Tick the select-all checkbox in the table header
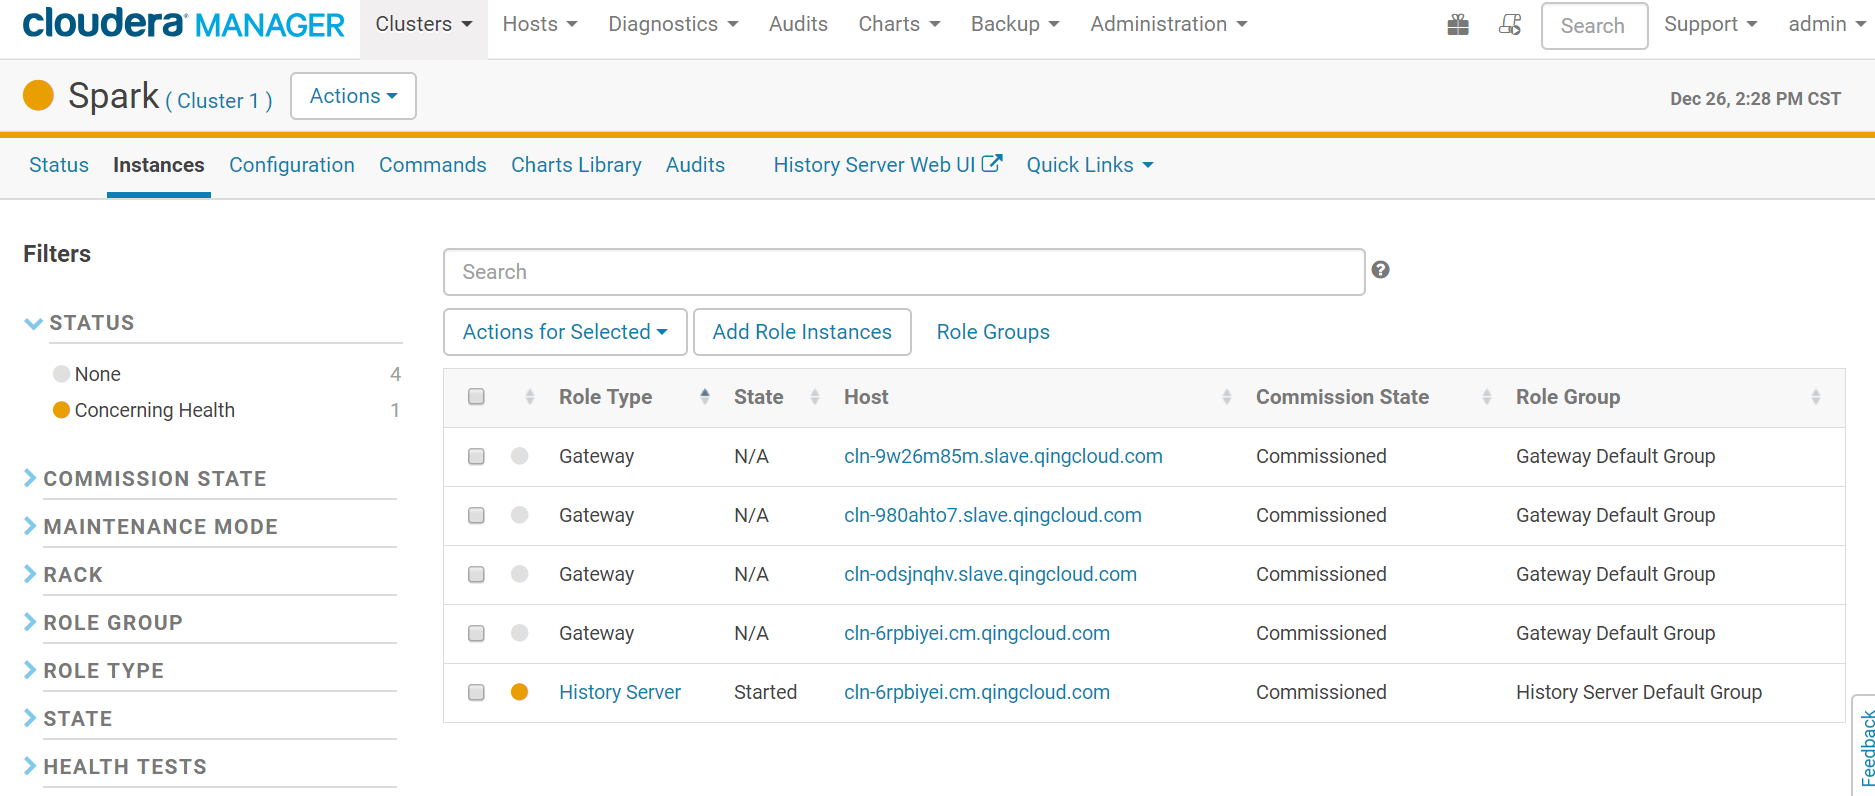 pos(476,397)
